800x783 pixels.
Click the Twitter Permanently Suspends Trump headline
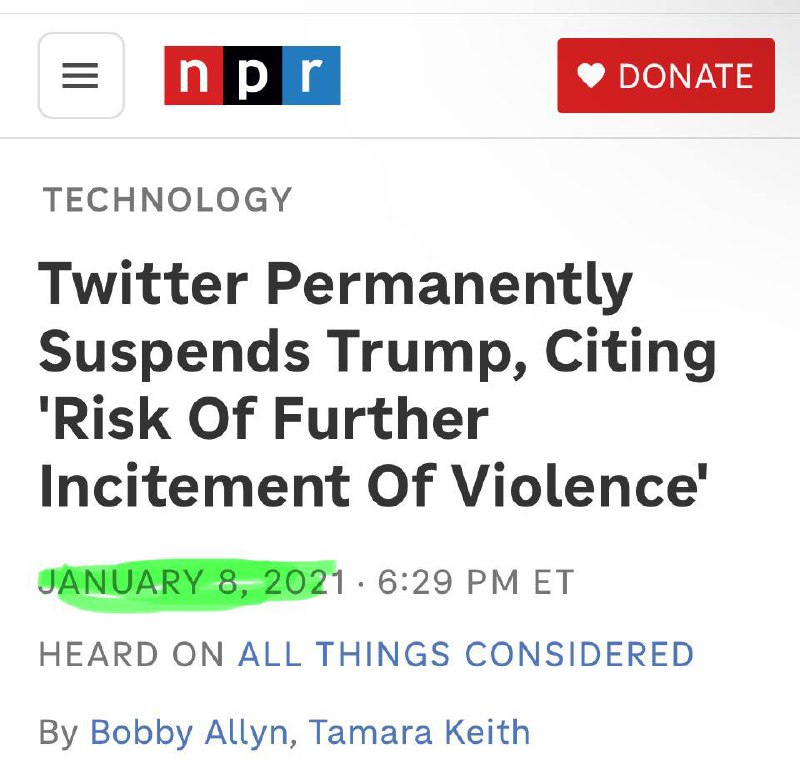[378, 385]
